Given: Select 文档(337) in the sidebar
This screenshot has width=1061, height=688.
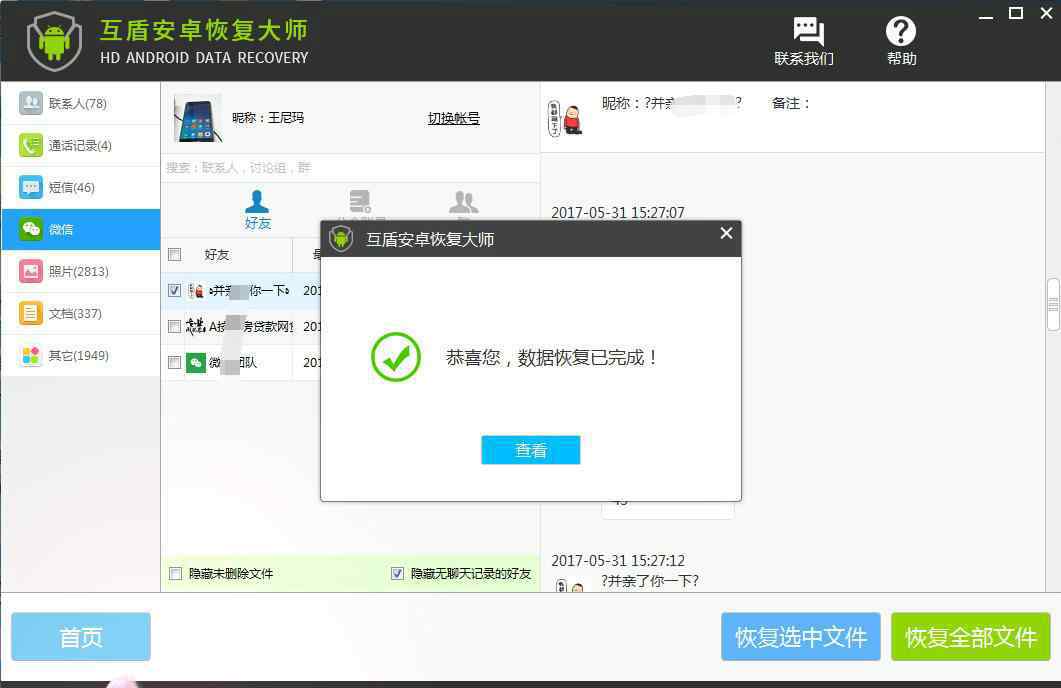Looking at the screenshot, I should 81,313.
